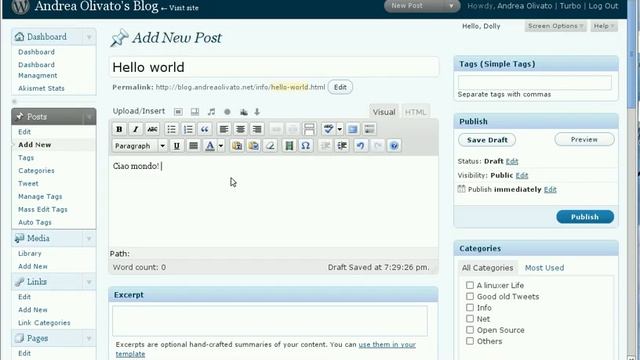
Task: Justify text with align full
Action: (x=193, y=146)
